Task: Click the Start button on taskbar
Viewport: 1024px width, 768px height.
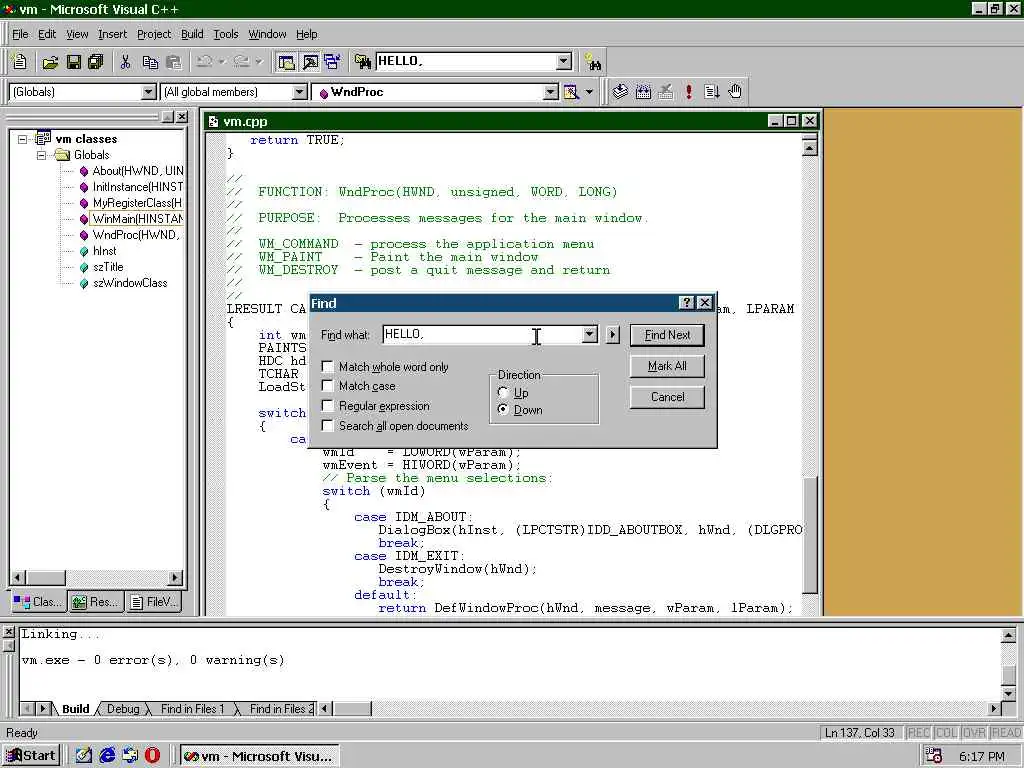Action: (31, 756)
